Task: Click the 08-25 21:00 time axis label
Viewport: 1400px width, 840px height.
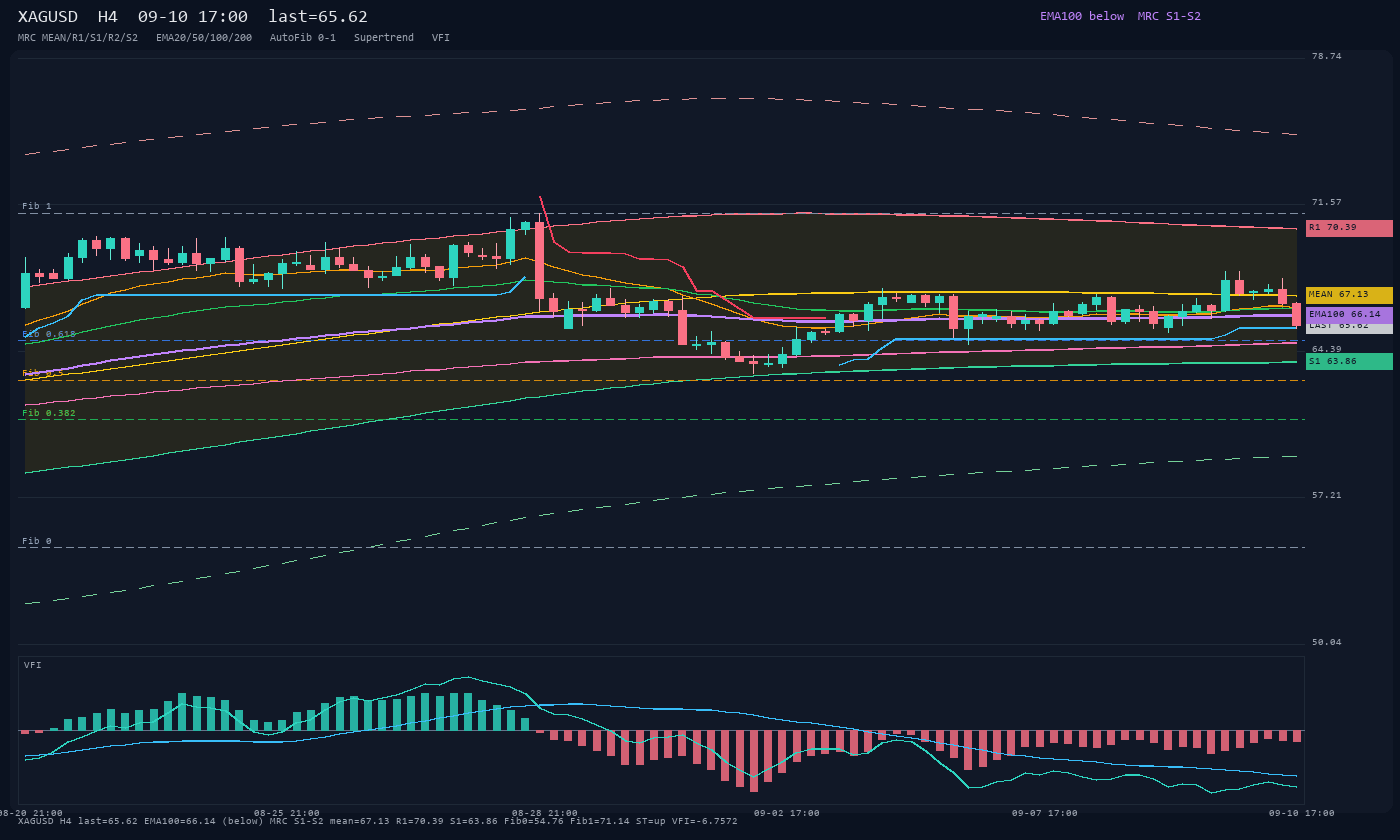Action: point(287,813)
